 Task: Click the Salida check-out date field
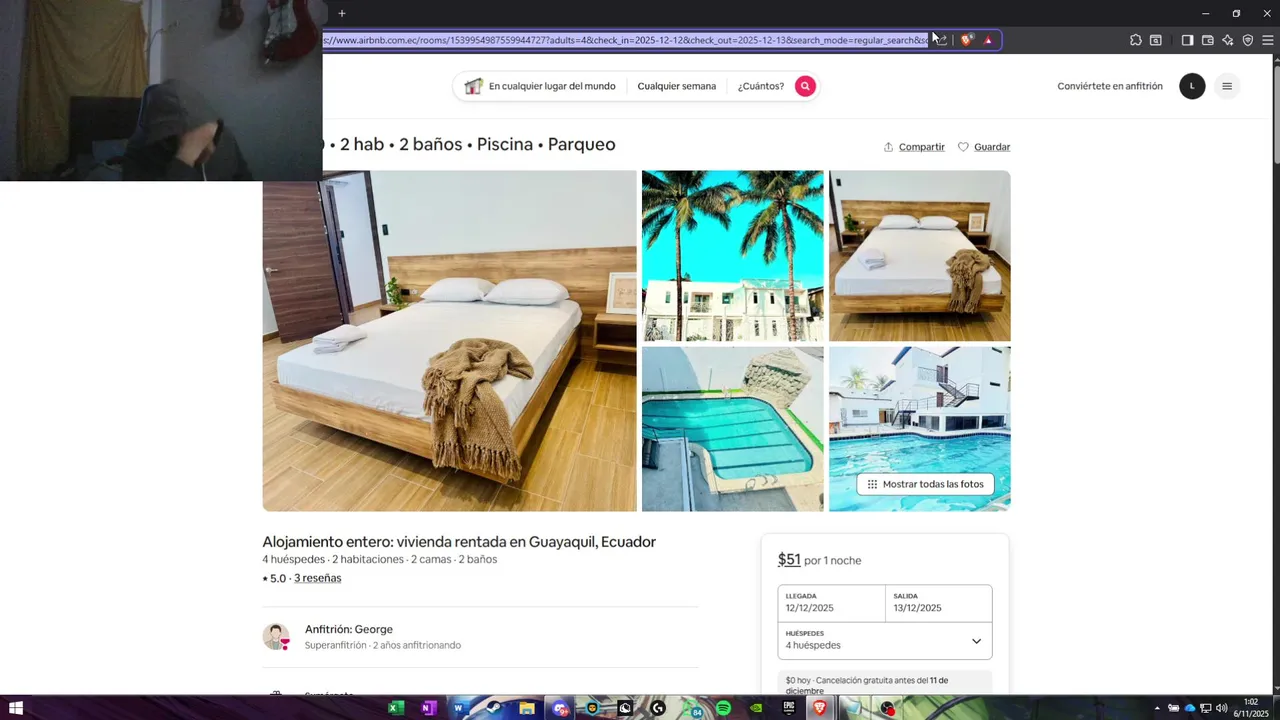pyautogui.click(x=939, y=602)
